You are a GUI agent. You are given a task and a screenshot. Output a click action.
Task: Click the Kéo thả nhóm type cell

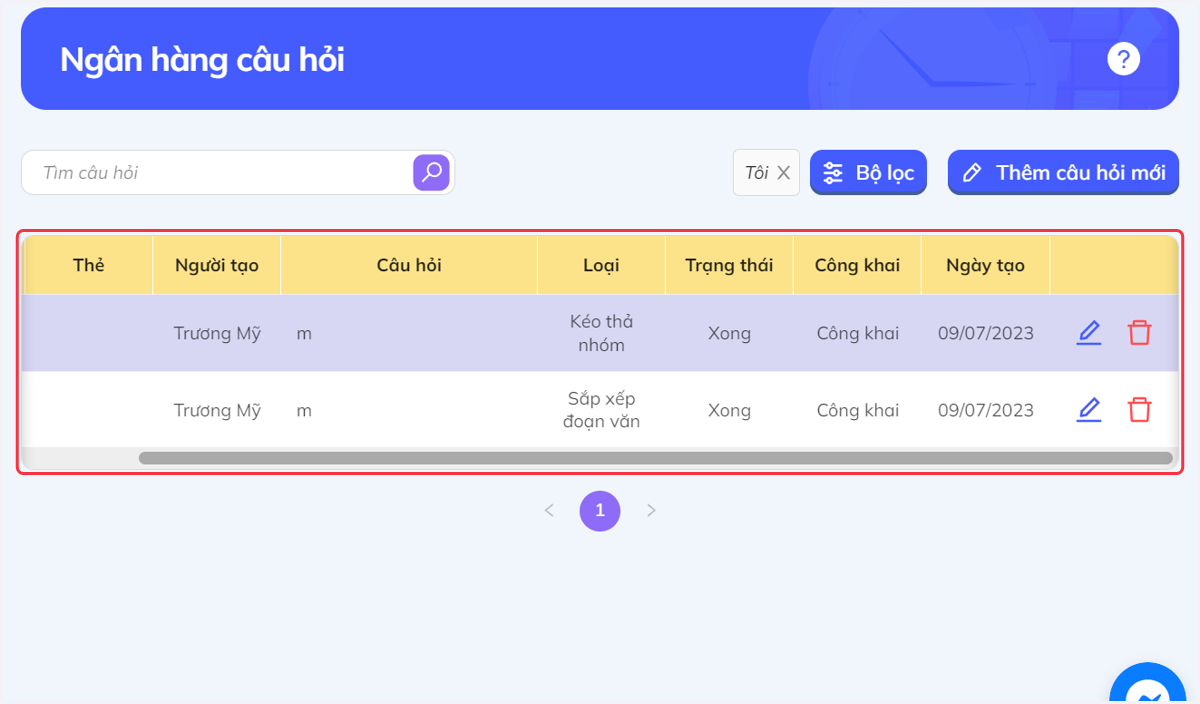(601, 333)
